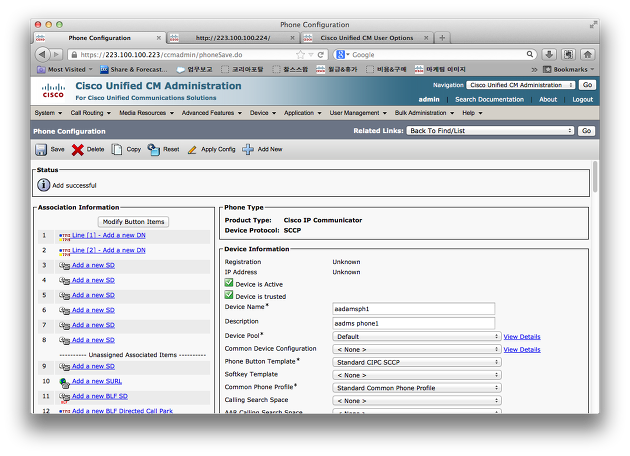Screen dimensions: 630x456
Task: Click the line icon beside Line [1]
Action: 65,237
